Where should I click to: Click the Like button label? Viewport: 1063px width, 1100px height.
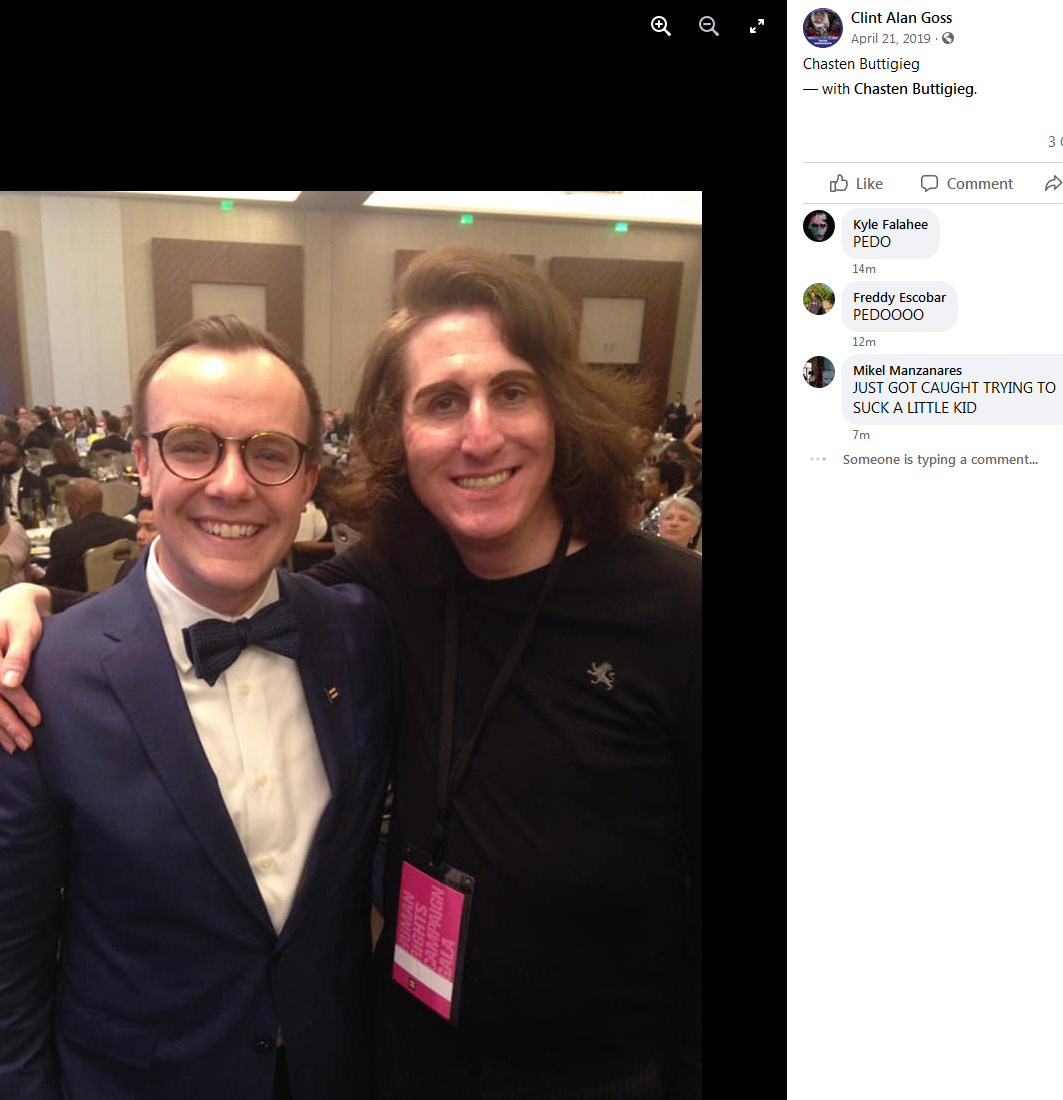click(x=869, y=184)
